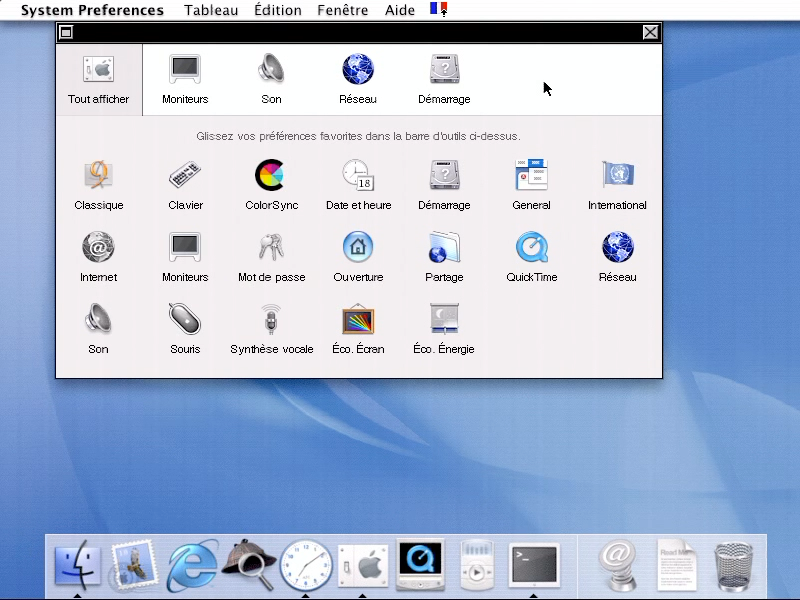Open Démarrage in the main preferences grid
The image size is (800, 600).
pos(444,185)
